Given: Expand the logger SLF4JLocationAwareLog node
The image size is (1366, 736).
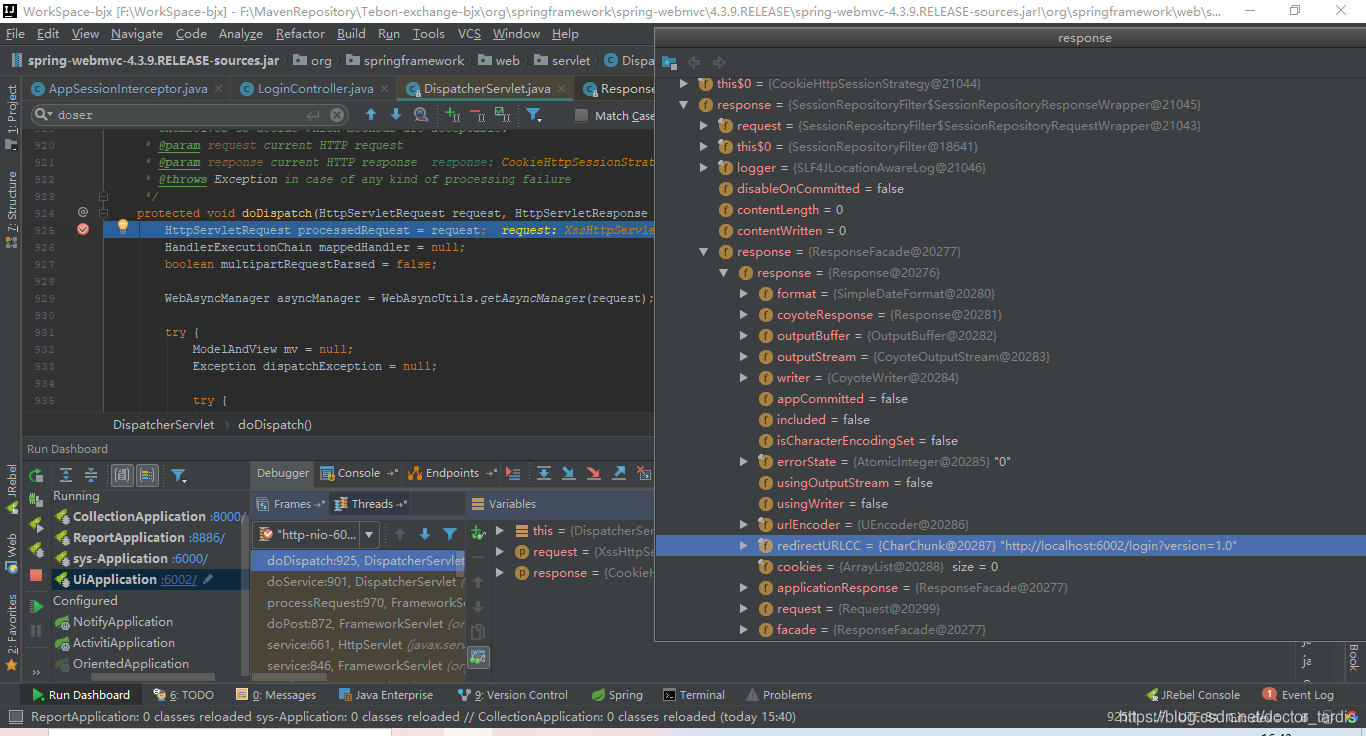Looking at the screenshot, I should pyautogui.click(x=703, y=168).
